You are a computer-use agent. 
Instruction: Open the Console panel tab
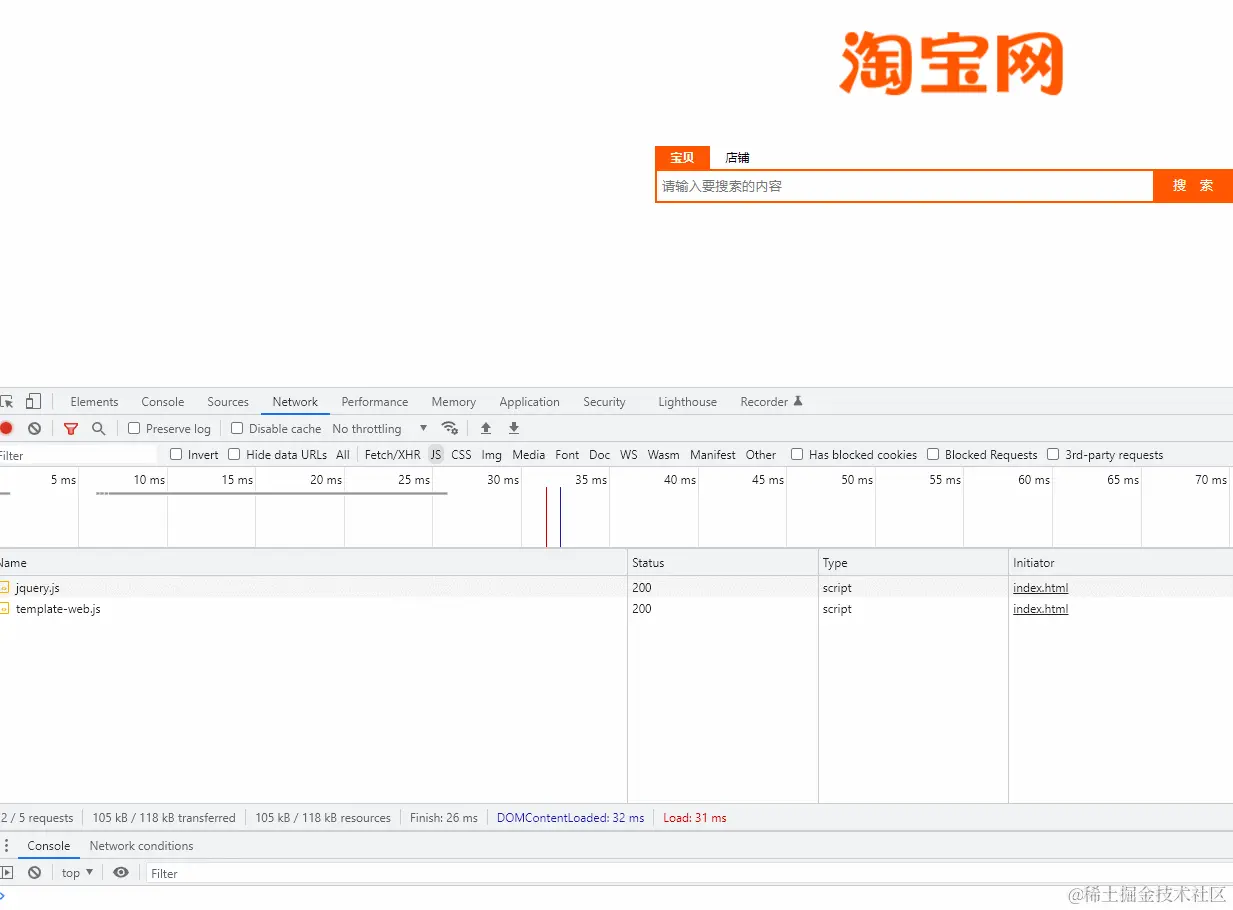pyautogui.click(x=162, y=402)
